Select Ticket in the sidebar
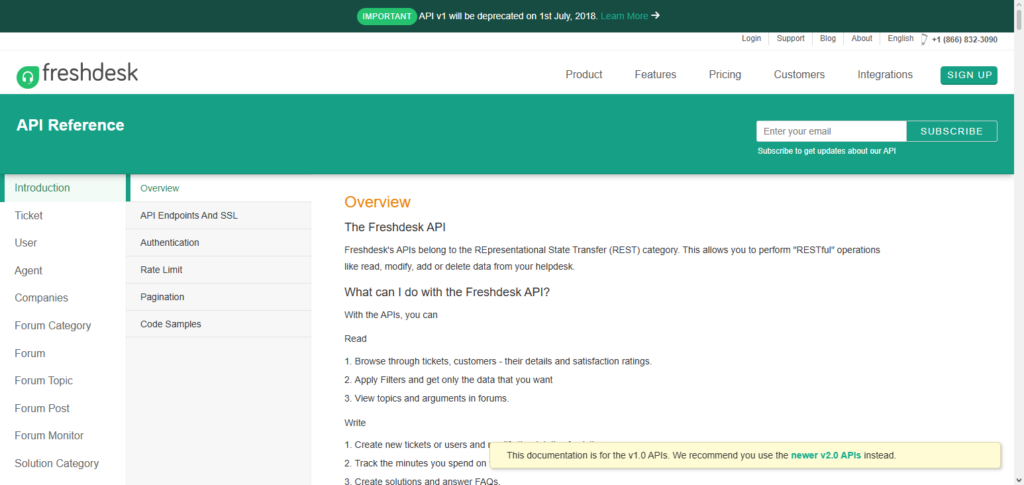1024x485 pixels. point(63,215)
